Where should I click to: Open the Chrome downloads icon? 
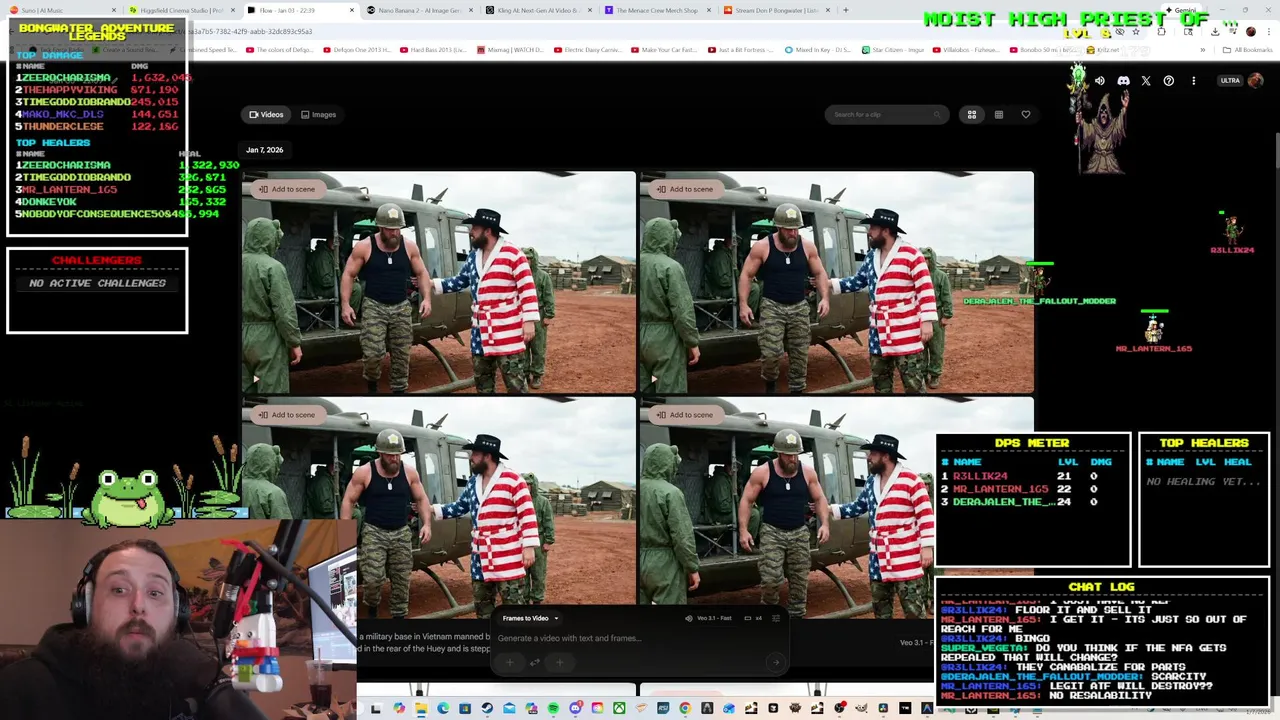click(1215, 32)
